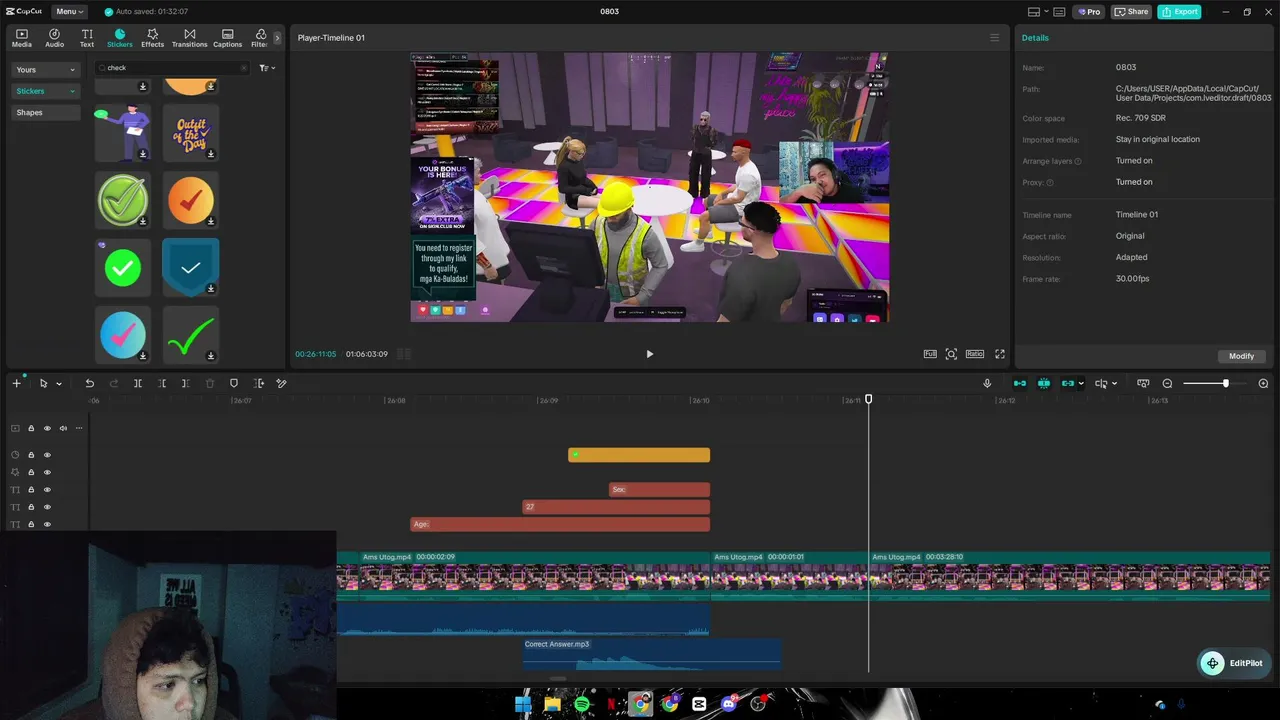Click the sticker search field containing 'check'
This screenshot has height=720, width=1280.
(170, 68)
